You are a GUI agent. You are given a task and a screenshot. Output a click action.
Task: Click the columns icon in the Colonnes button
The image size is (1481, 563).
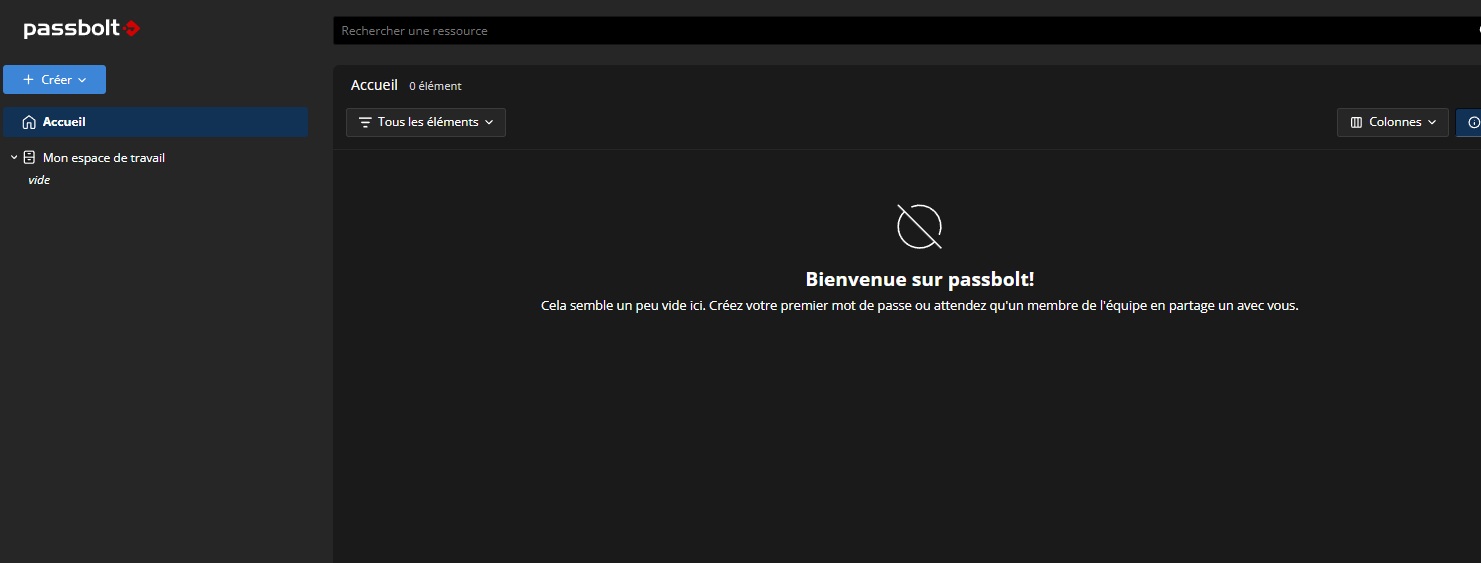[1356, 122]
